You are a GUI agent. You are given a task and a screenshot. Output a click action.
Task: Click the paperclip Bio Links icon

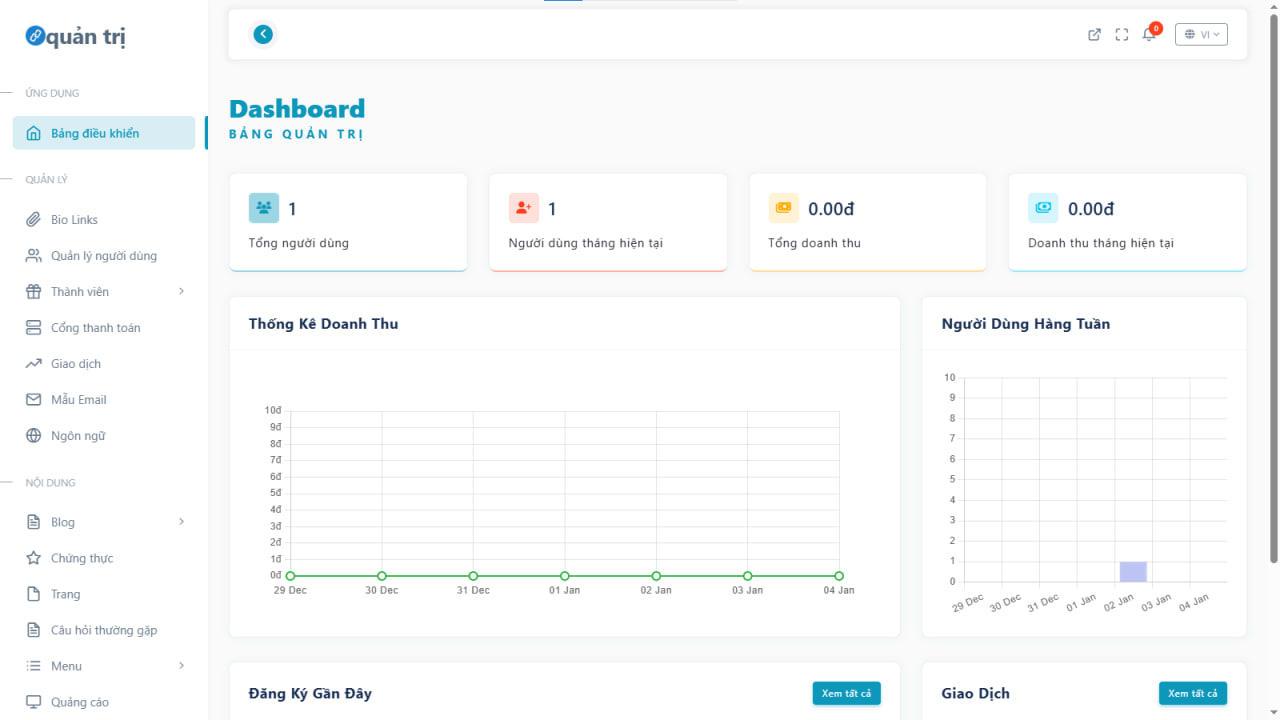(x=34, y=220)
